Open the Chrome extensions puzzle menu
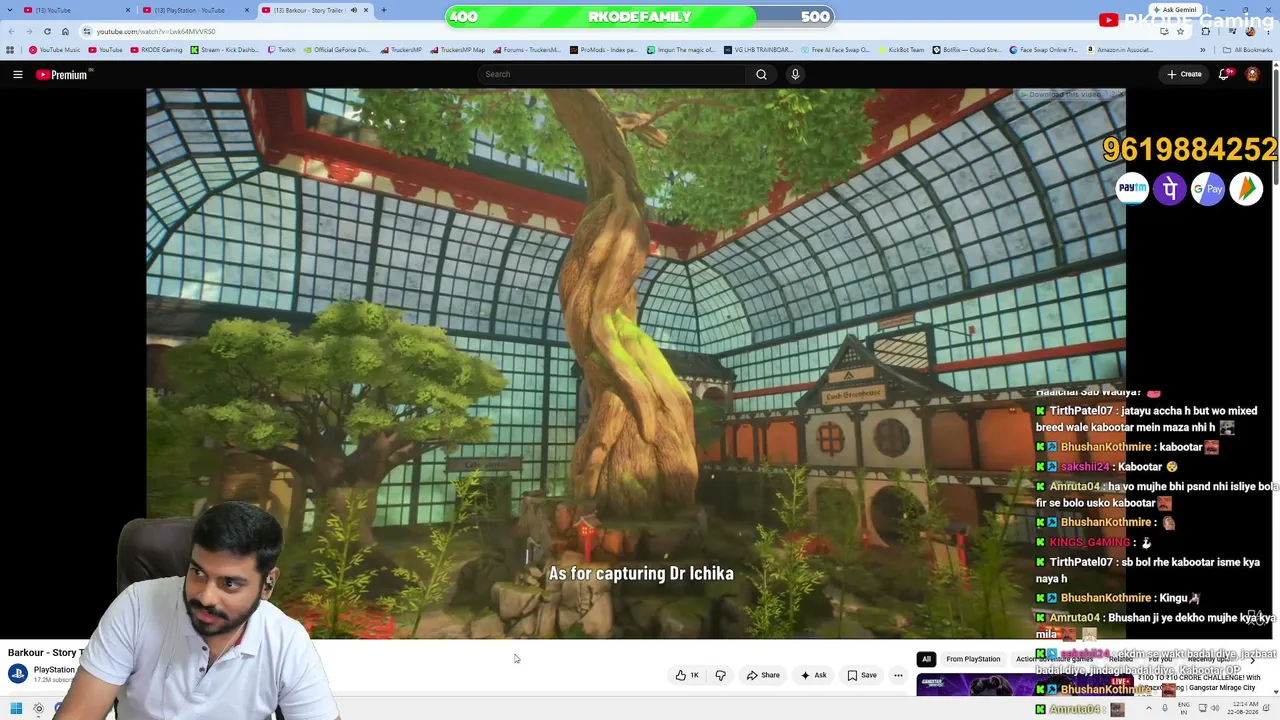The height and width of the screenshot is (720, 1280). pyautogui.click(x=1205, y=31)
